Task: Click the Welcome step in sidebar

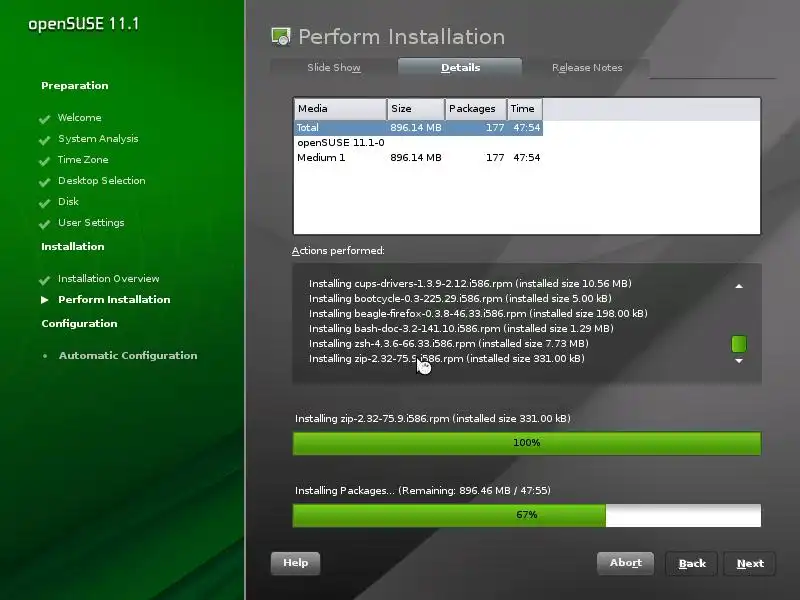Action: coord(79,118)
